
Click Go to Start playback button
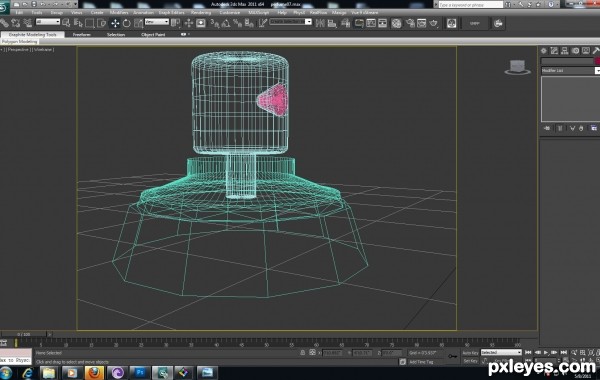528,352
